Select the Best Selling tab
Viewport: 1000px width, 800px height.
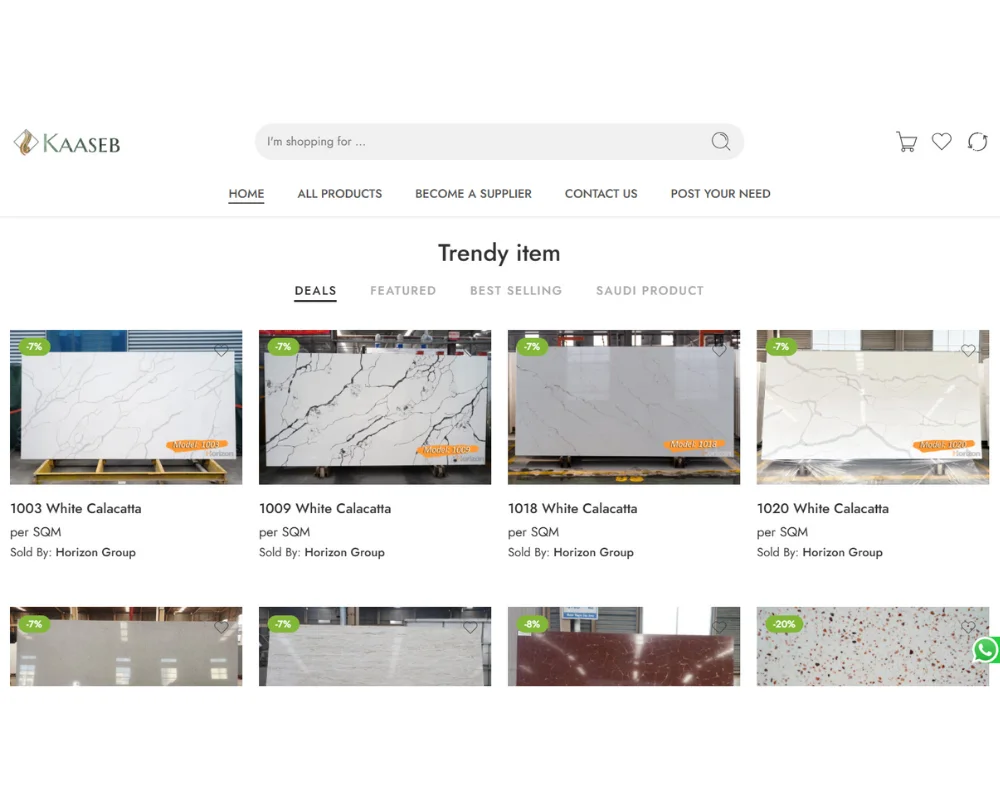tap(516, 291)
